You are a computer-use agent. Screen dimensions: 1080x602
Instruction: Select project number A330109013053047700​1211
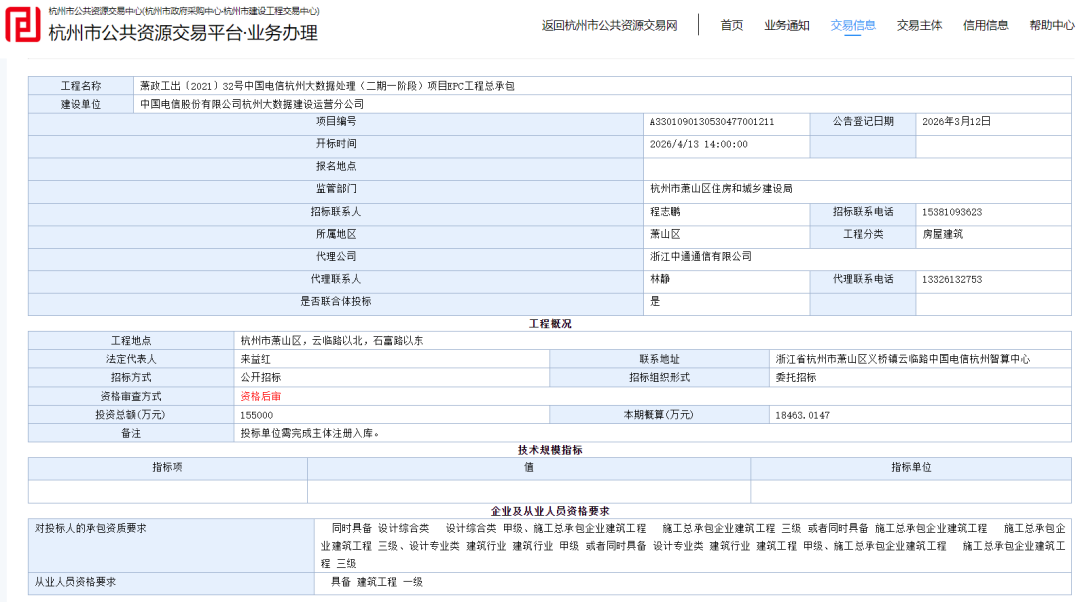click(712, 122)
